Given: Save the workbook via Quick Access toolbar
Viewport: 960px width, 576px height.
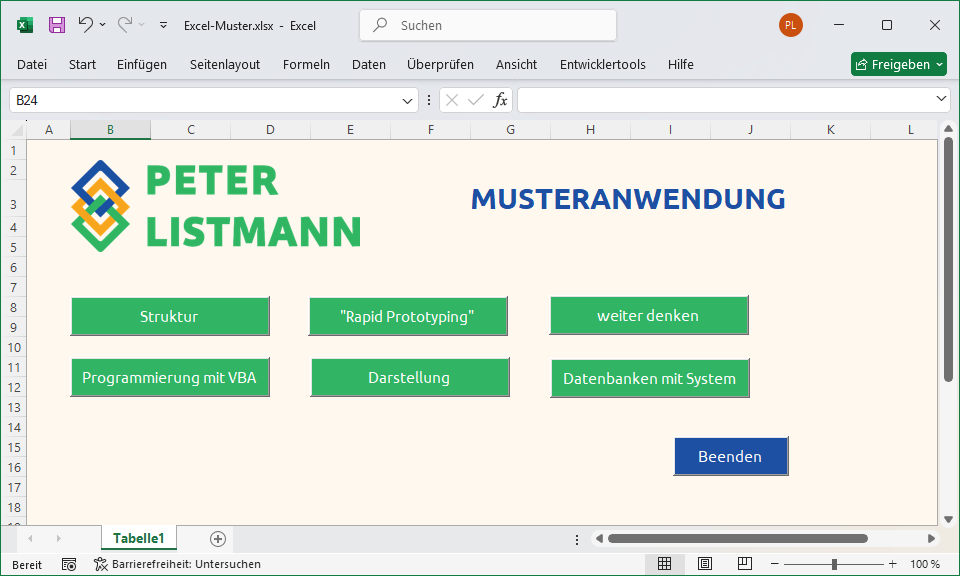Looking at the screenshot, I should [x=56, y=25].
